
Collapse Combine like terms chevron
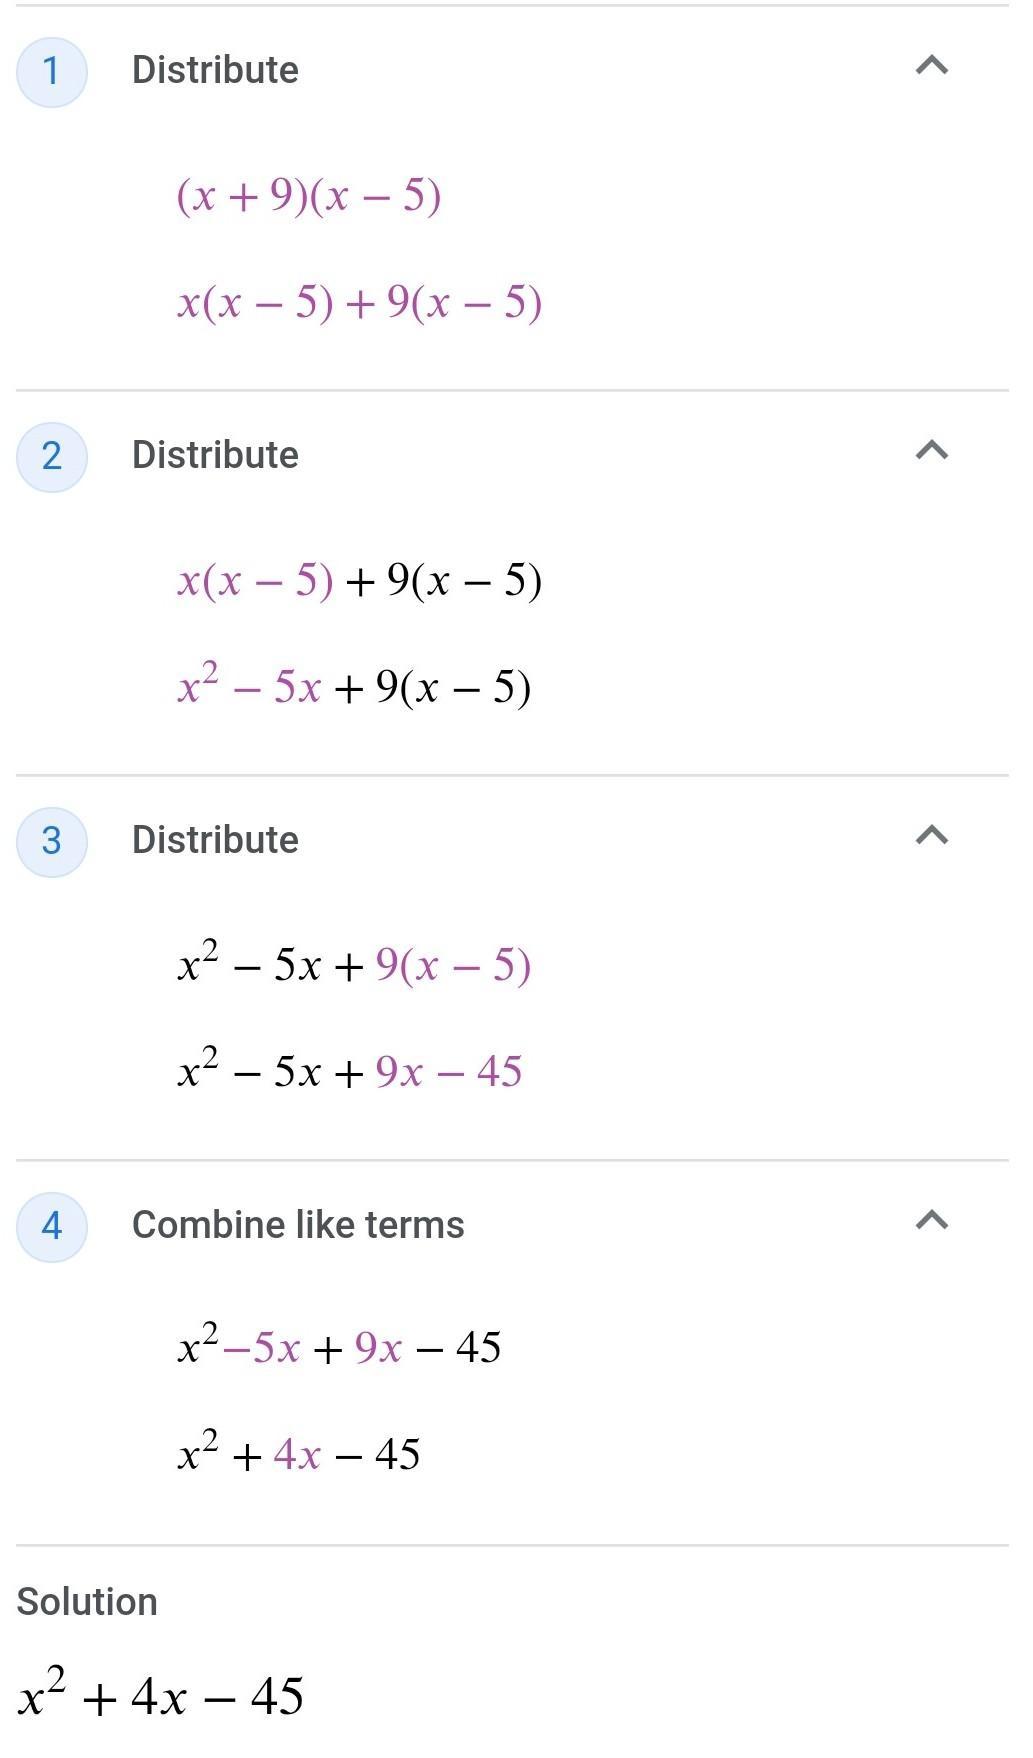[x=931, y=1221]
